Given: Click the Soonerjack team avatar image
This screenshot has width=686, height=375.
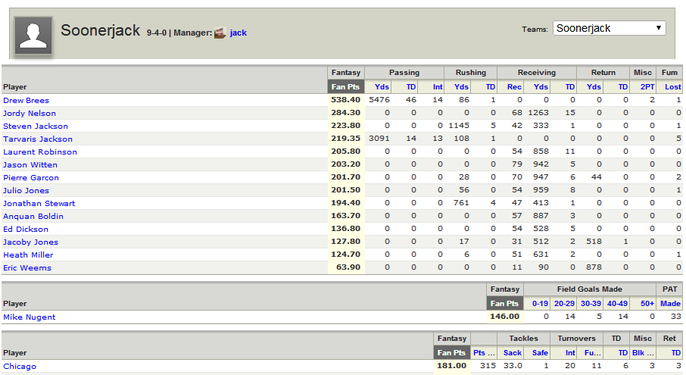Looking at the screenshot, I should tap(33, 35).
